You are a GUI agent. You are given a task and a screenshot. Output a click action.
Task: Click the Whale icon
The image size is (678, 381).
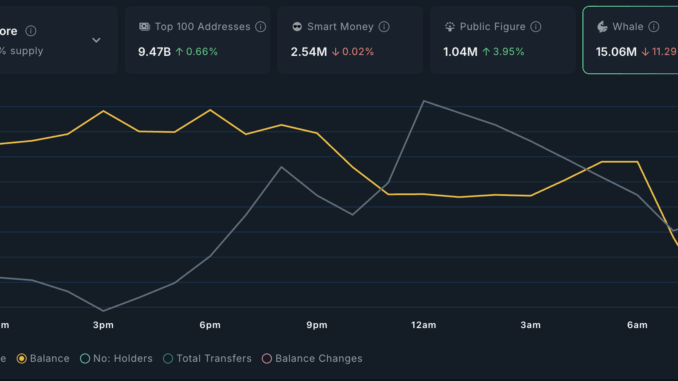(x=602, y=27)
